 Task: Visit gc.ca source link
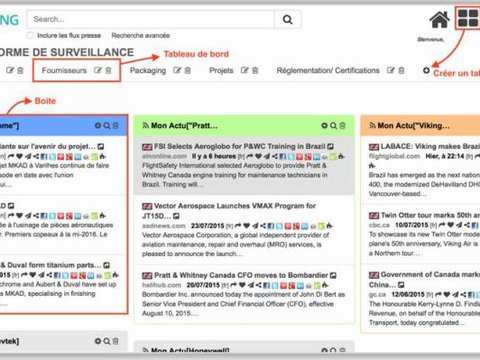pos(377,295)
